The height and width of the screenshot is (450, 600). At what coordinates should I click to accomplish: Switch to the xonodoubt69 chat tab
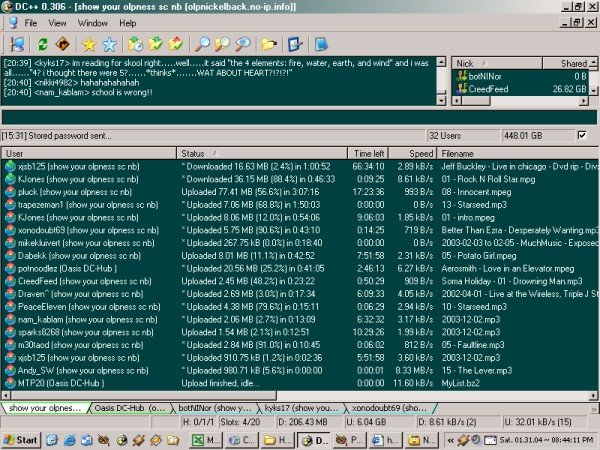(389, 408)
